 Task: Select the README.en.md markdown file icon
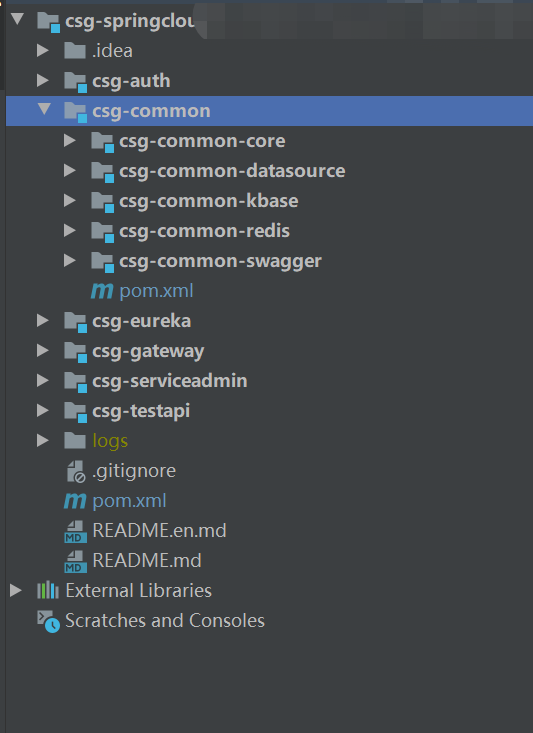pos(75,531)
